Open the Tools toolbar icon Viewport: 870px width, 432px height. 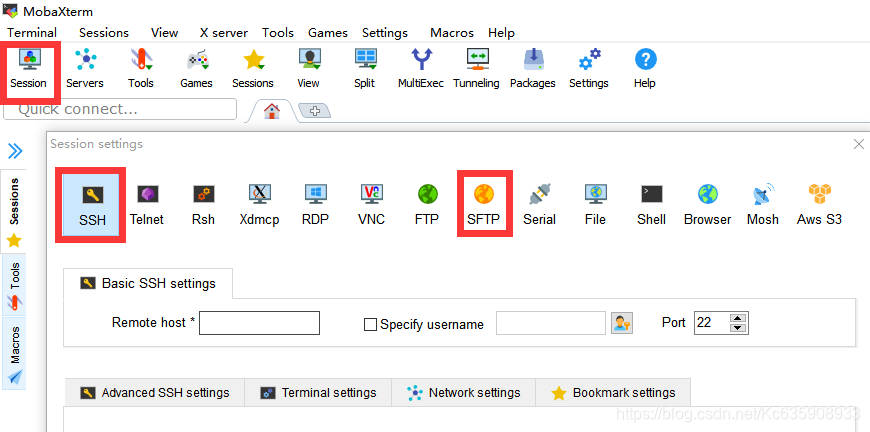click(x=140, y=69)
